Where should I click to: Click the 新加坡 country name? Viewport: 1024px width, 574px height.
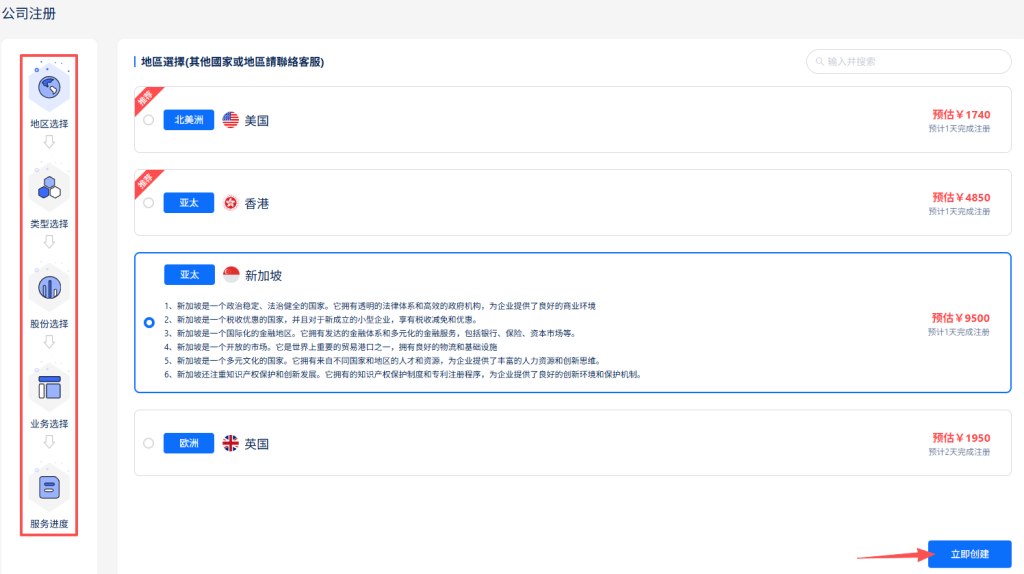pos(263,276)
